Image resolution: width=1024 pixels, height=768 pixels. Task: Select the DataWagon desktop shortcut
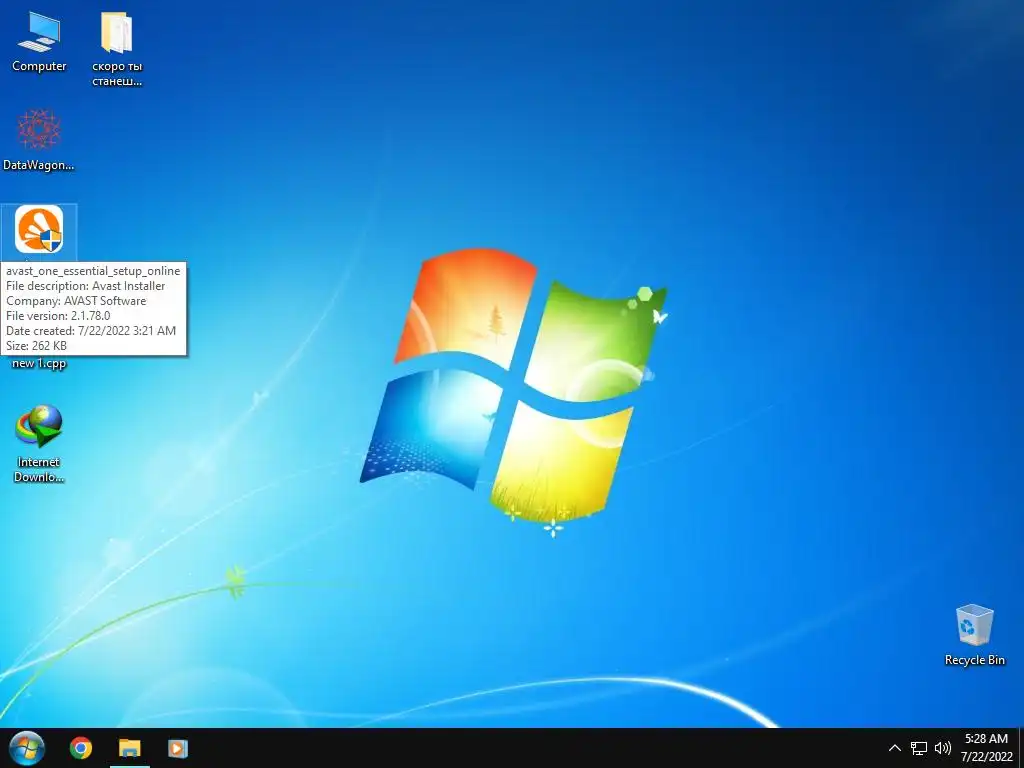point(39,140)
